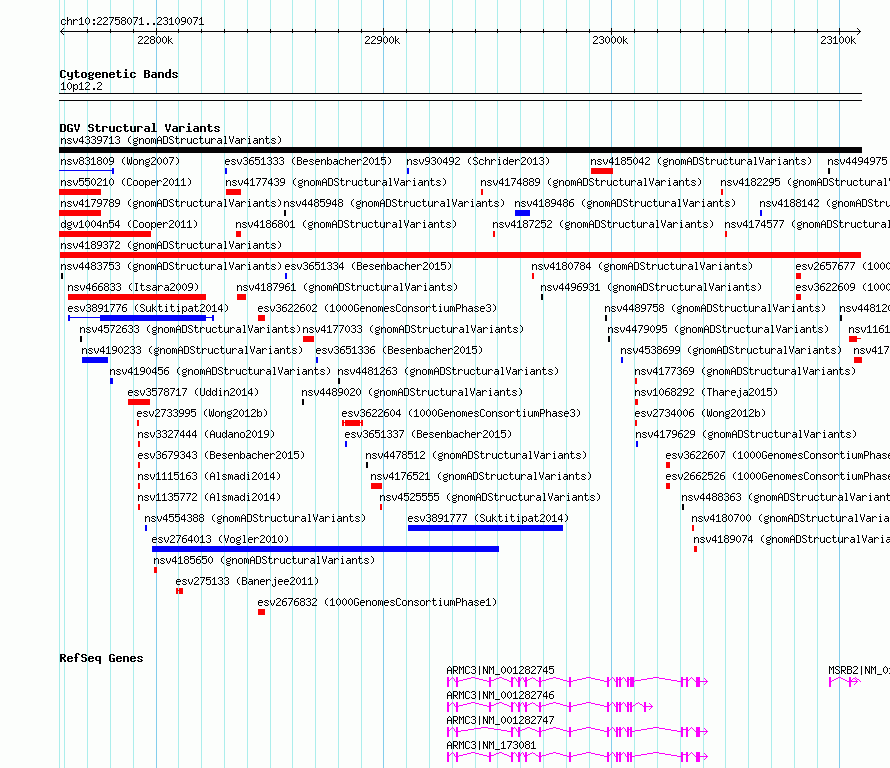
Task: Click the esv3891777 (Suktitipat2014) blue bar
Action: click(485, 528)
